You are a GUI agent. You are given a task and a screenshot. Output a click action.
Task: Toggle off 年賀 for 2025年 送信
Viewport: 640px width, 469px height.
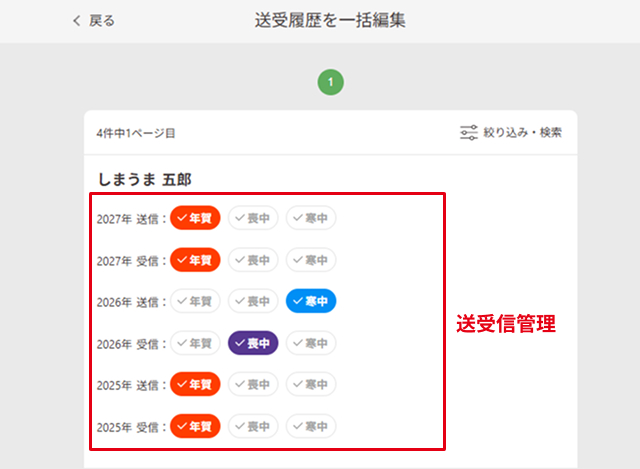click(x=195, y=384)
